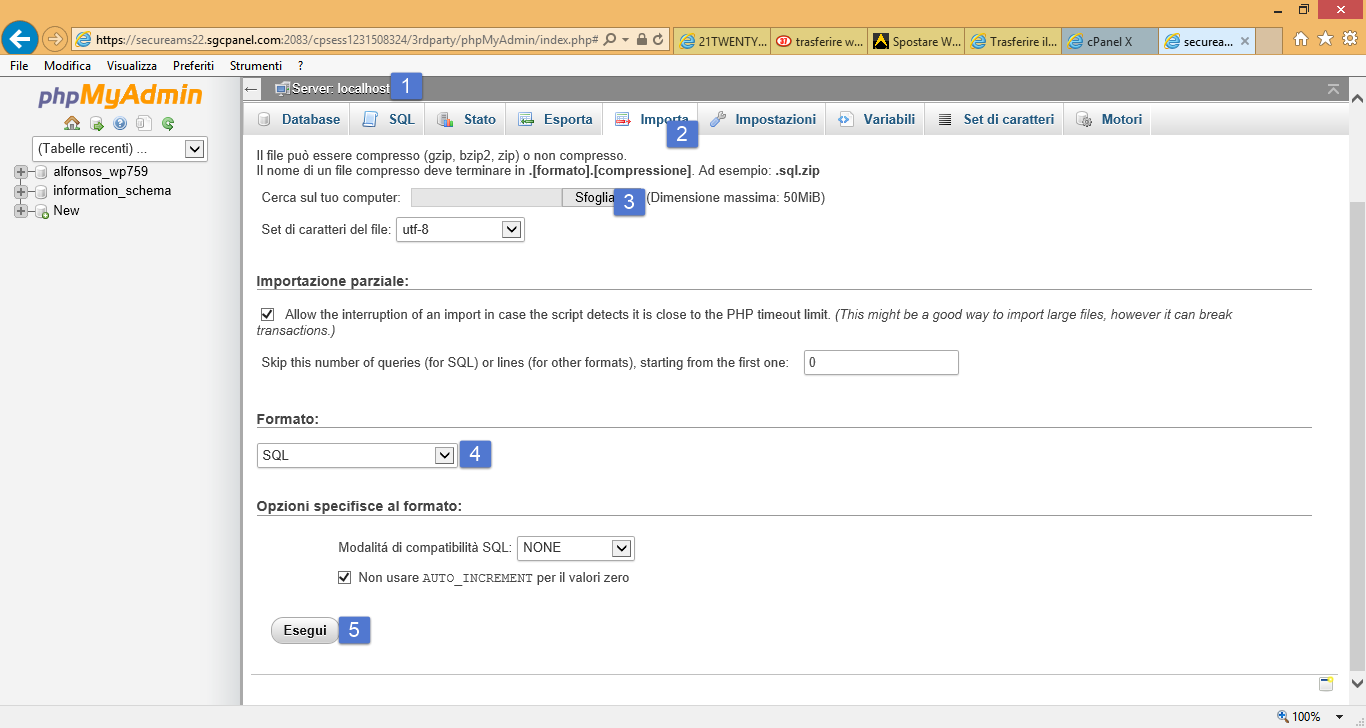Screen dimensions: 1366x728
Task: Uncheck 'Non usare AUTO_INCREMENT' checkbox
Action: (x=345, y=577)
